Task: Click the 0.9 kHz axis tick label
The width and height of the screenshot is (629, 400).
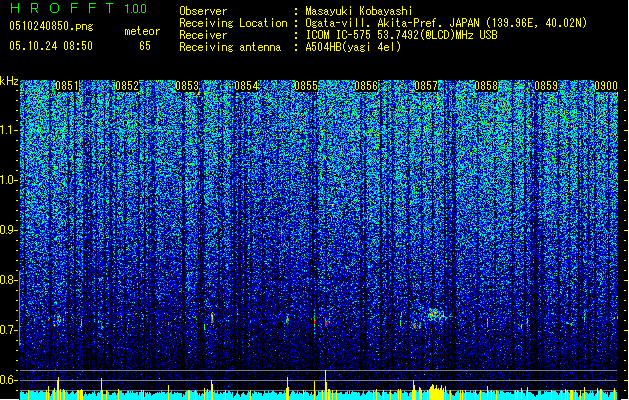Action: click(x=9, y=230)
